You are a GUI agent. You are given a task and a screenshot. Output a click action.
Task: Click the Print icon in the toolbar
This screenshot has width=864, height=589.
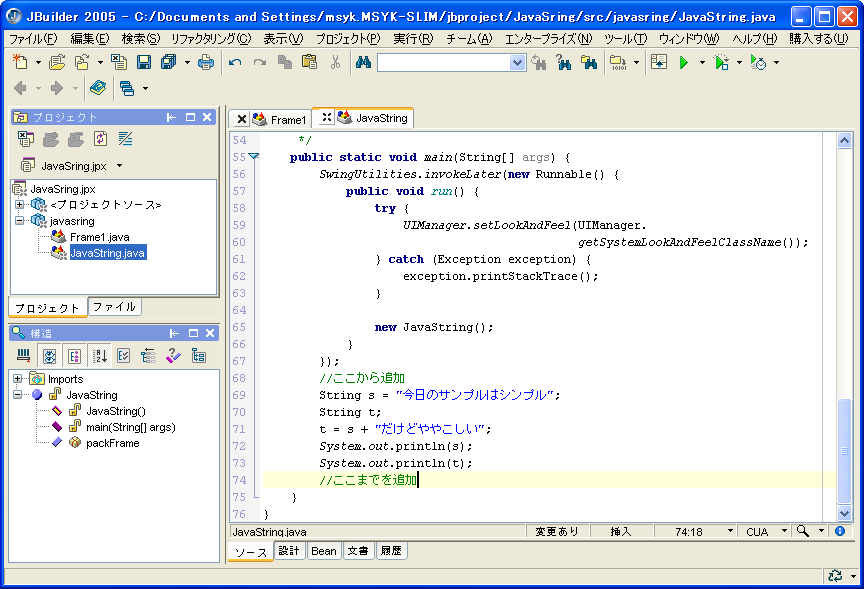point(205,62)
